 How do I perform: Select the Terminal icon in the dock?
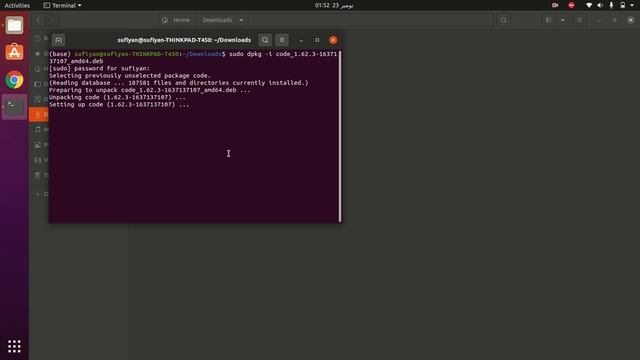tap(14, 107)
